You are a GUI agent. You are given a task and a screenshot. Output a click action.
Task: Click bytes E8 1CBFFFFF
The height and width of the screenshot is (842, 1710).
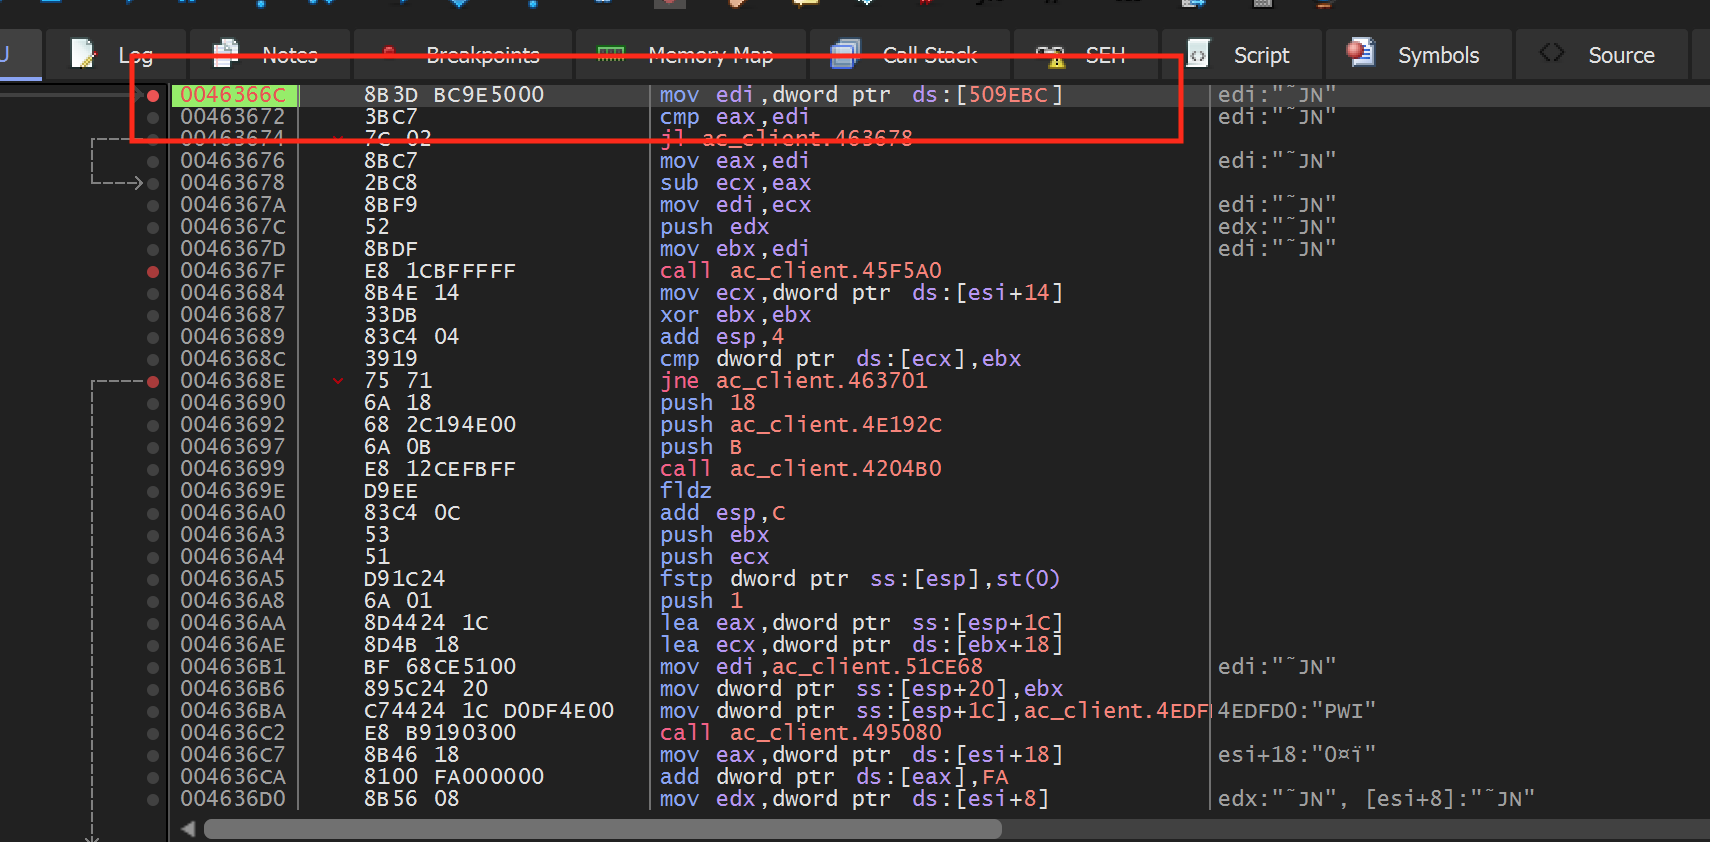click(440, 271)
